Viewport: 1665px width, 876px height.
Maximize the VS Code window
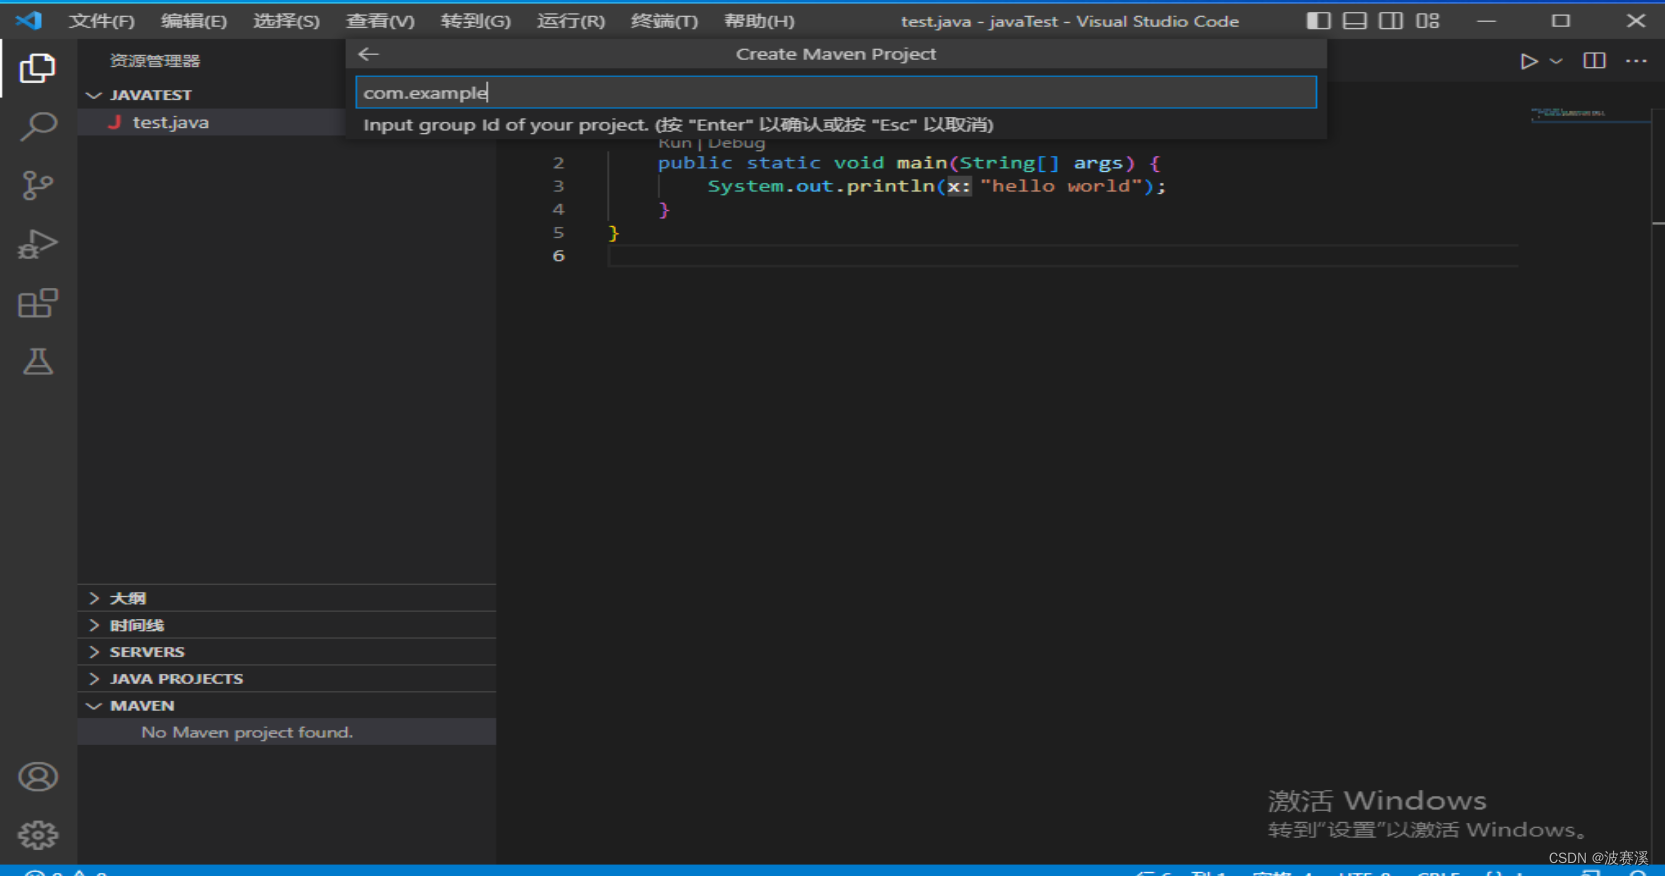point(1561,20)
